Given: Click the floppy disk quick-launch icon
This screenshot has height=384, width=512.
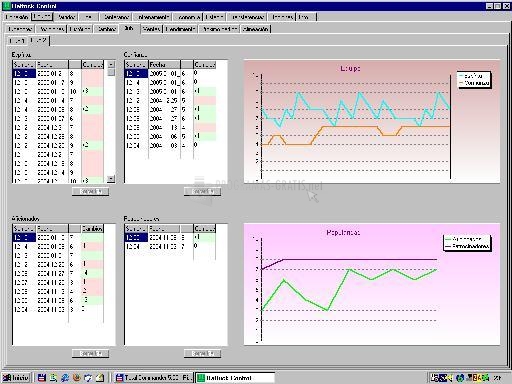Looking at the screenshot, I should click(x=42, y=378).
